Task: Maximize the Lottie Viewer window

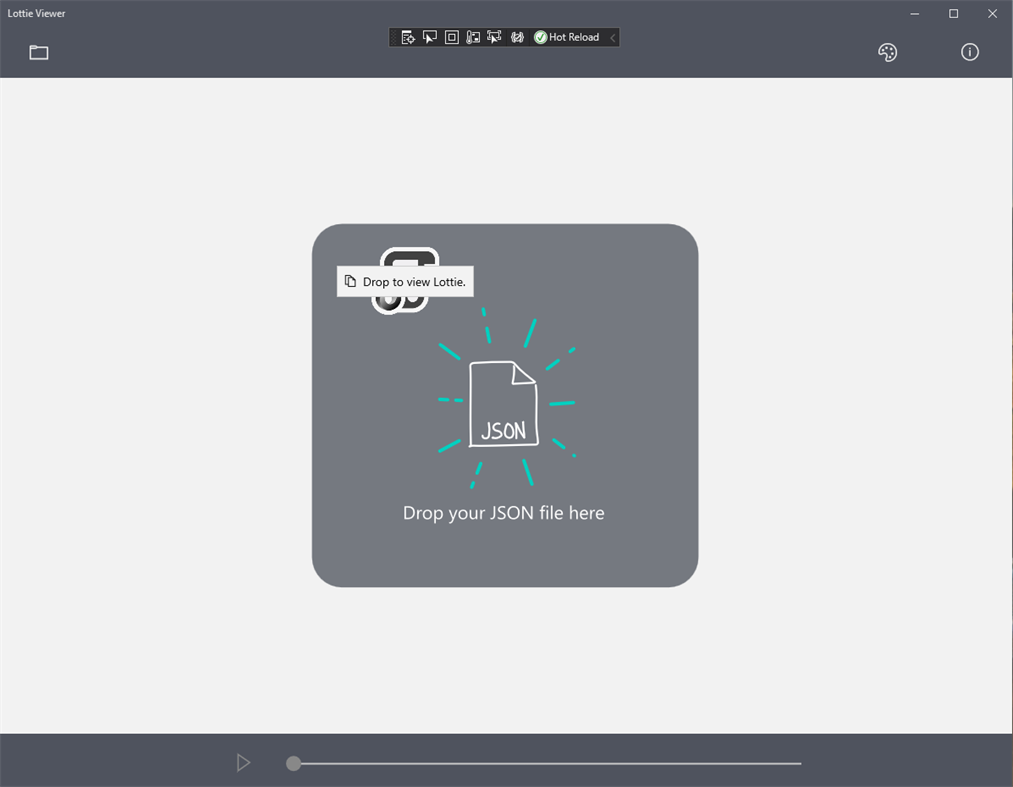Action: (x=954, y=14)
